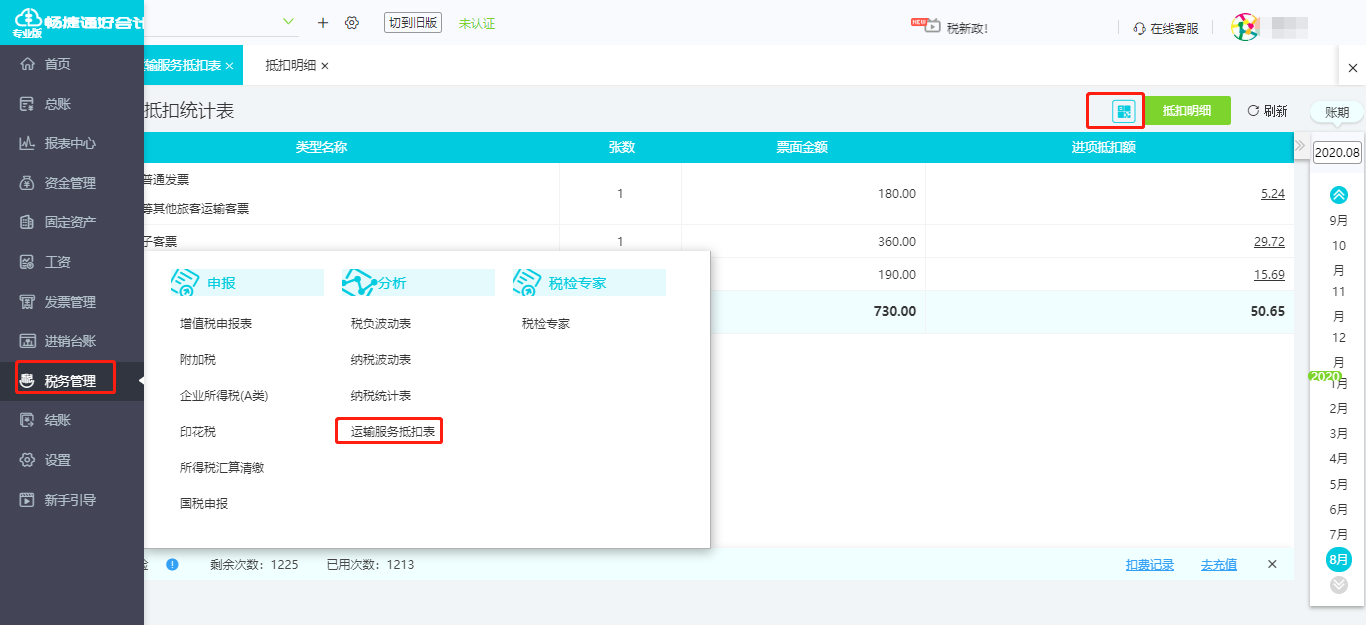Click 账期 period button

(1337, 112)
